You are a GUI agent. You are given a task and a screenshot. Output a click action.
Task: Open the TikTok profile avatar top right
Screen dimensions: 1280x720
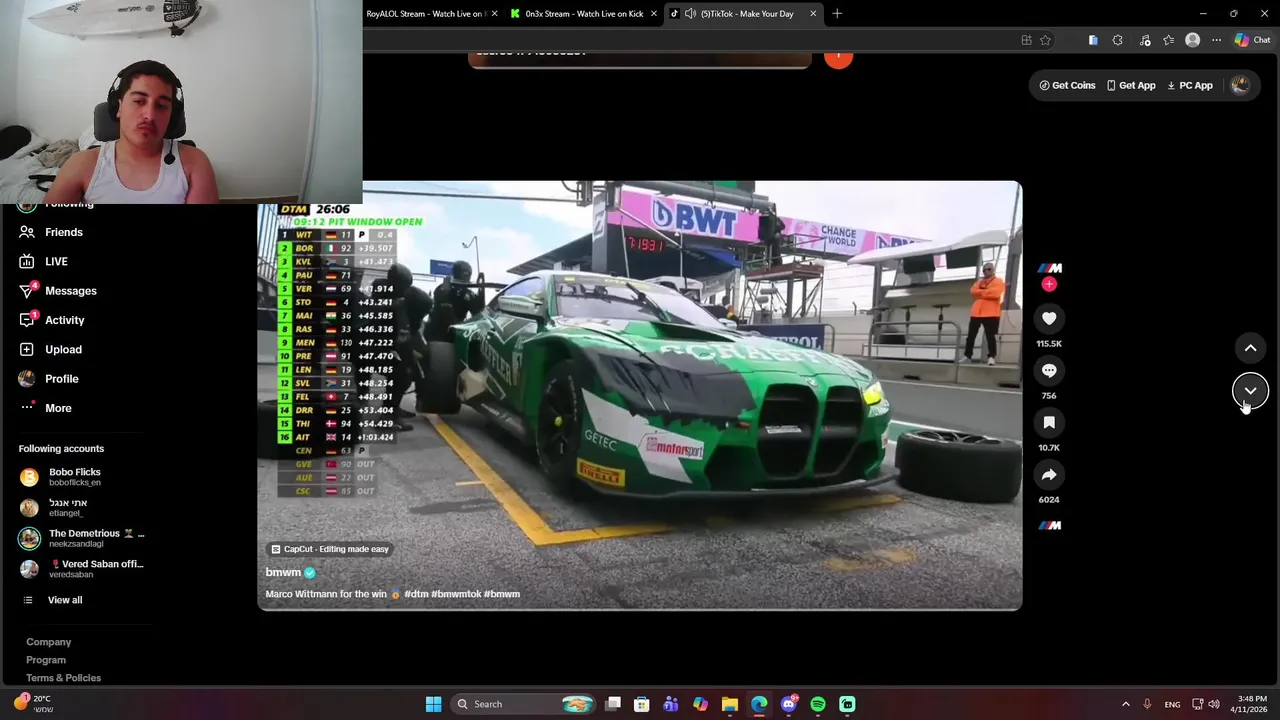pyautogui.click(x=1240, y=85)
